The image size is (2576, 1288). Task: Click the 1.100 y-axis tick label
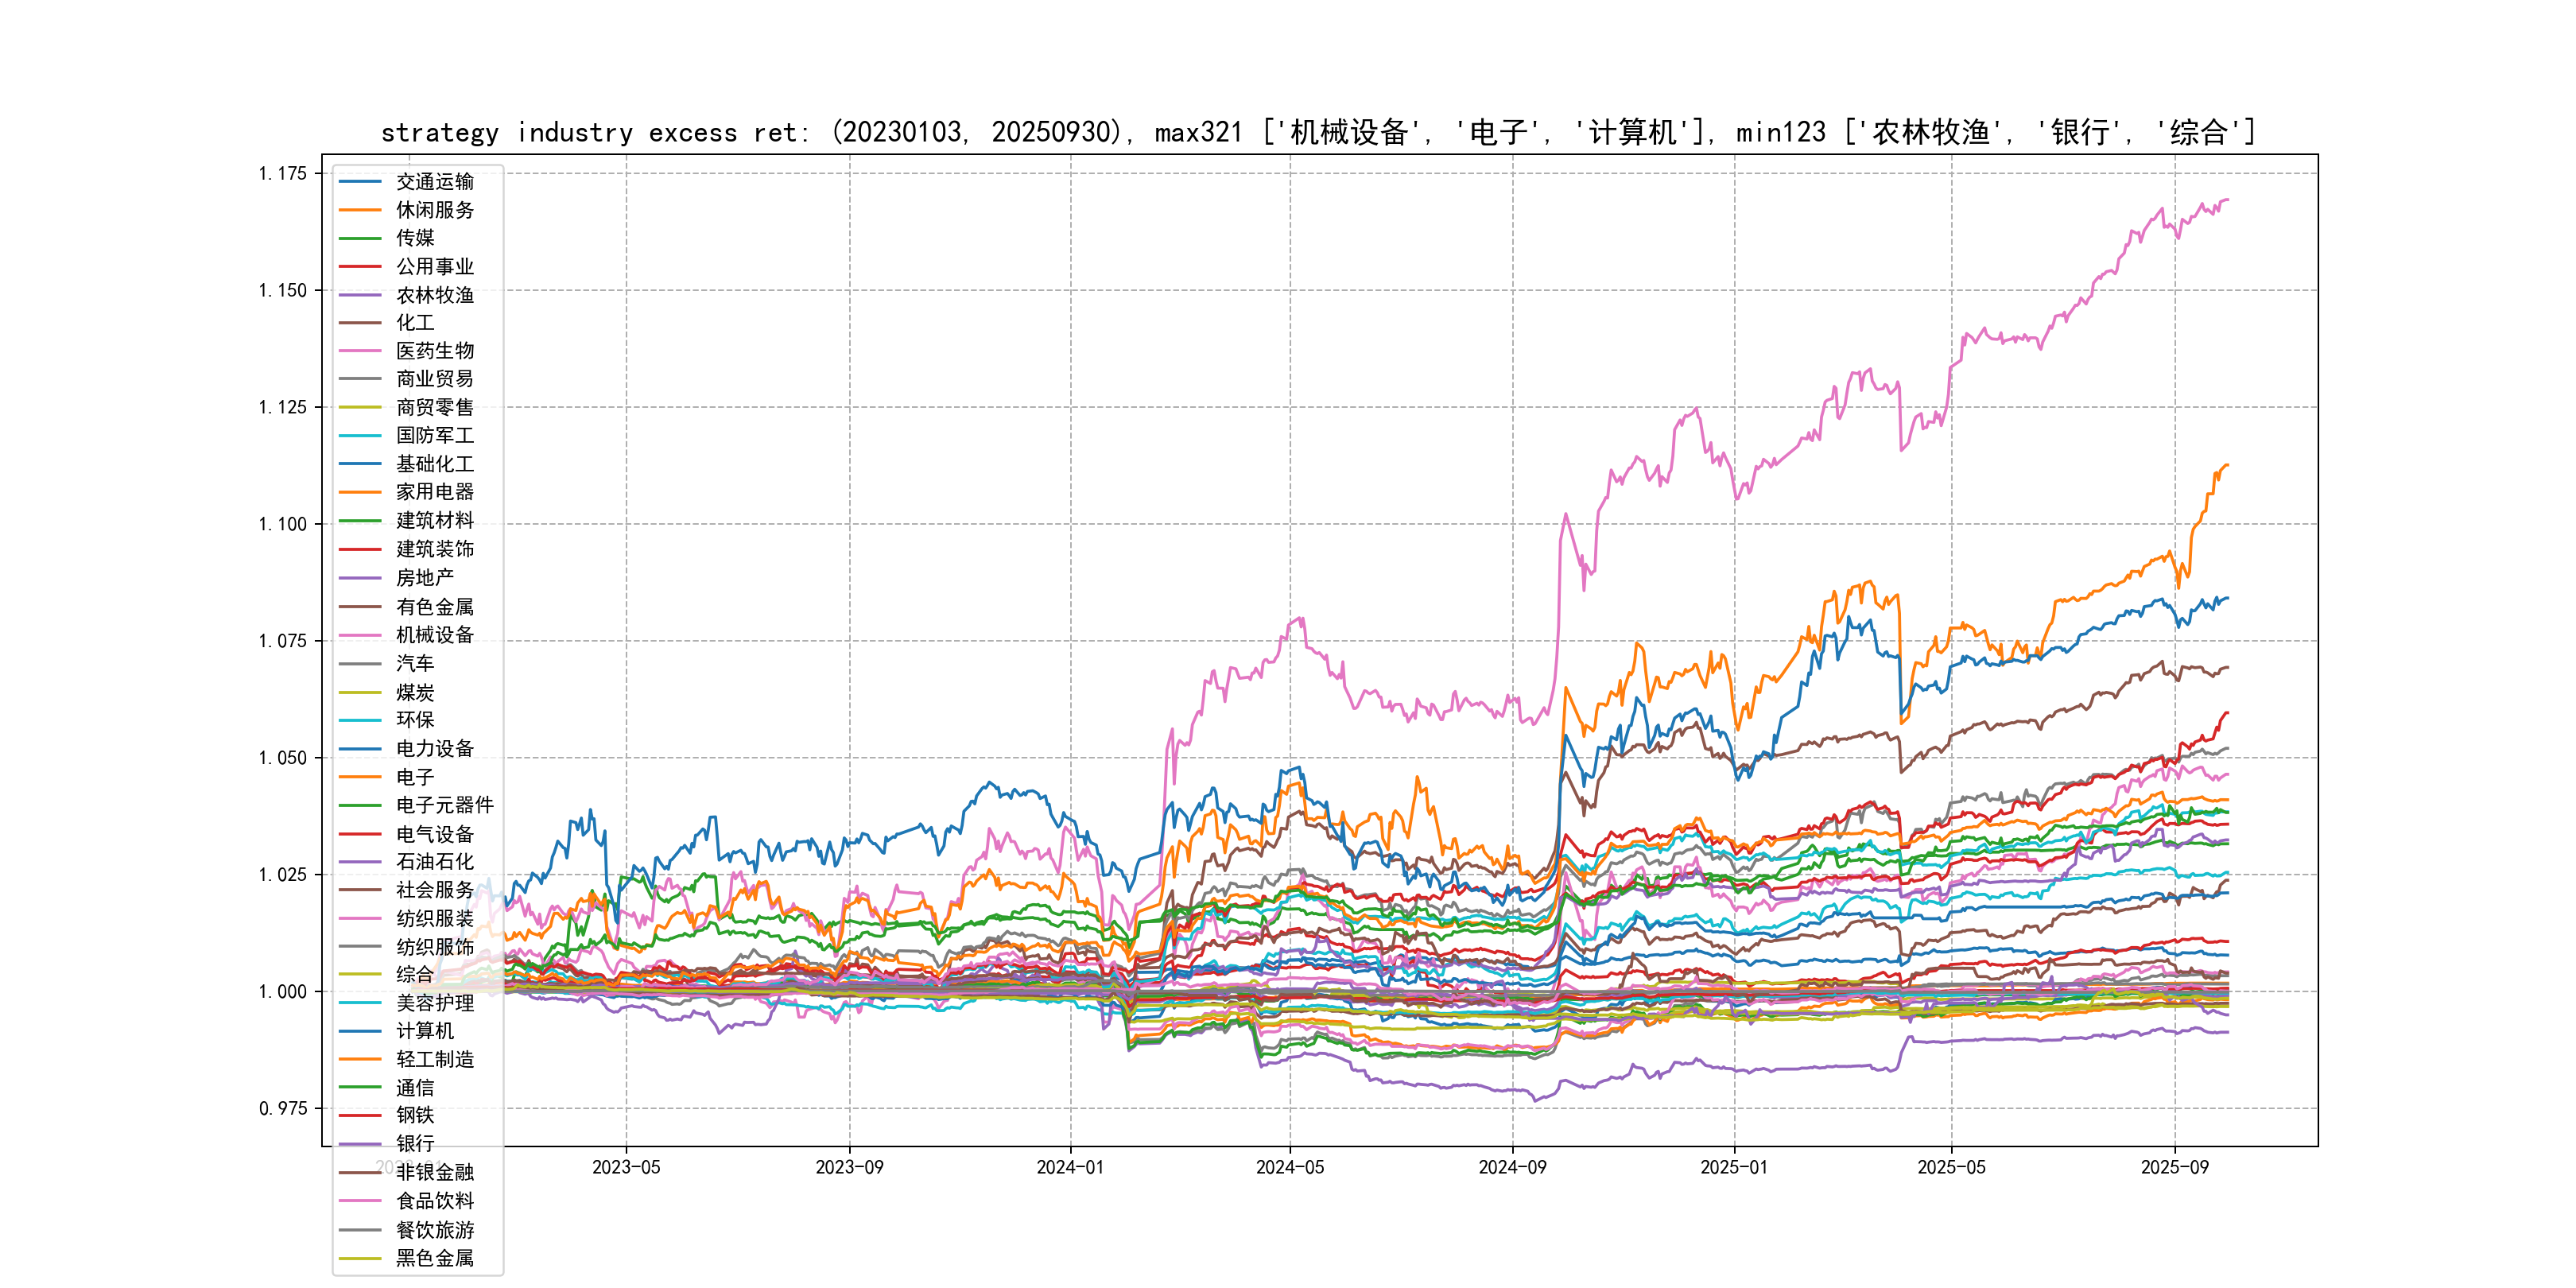[x=283, y=524]
